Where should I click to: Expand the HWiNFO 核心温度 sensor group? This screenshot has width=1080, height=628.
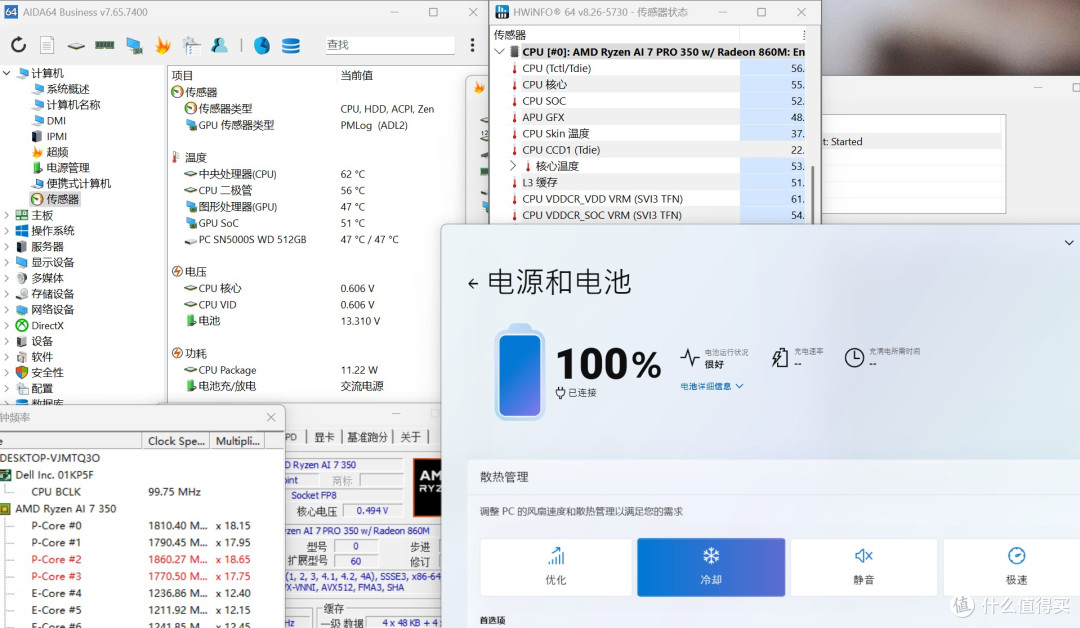(x=513, y=166)
